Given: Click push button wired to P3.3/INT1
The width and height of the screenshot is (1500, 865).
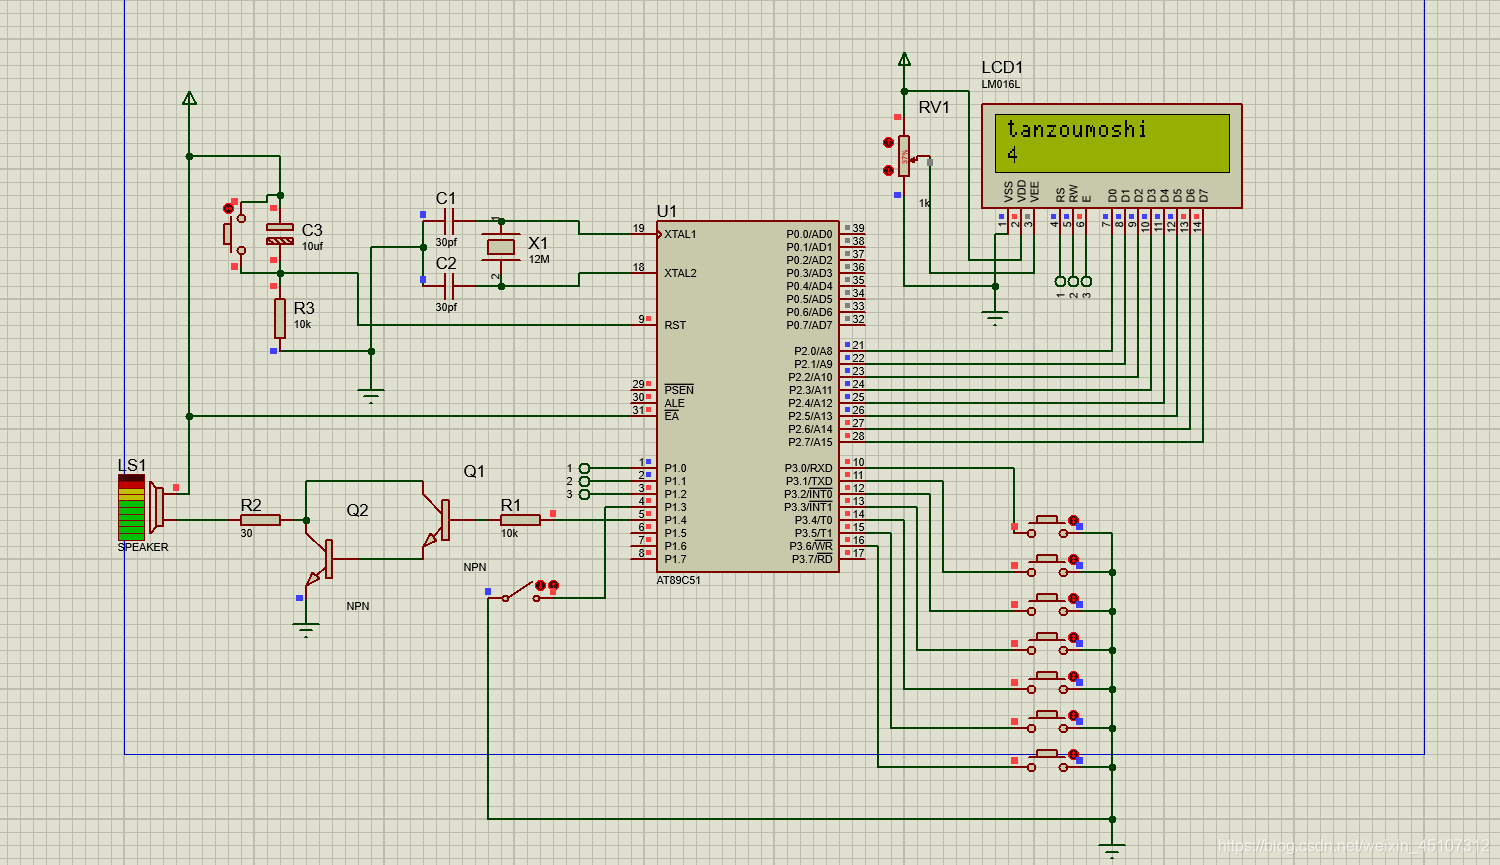Looking at the screenshot, I should (1047, 642).
